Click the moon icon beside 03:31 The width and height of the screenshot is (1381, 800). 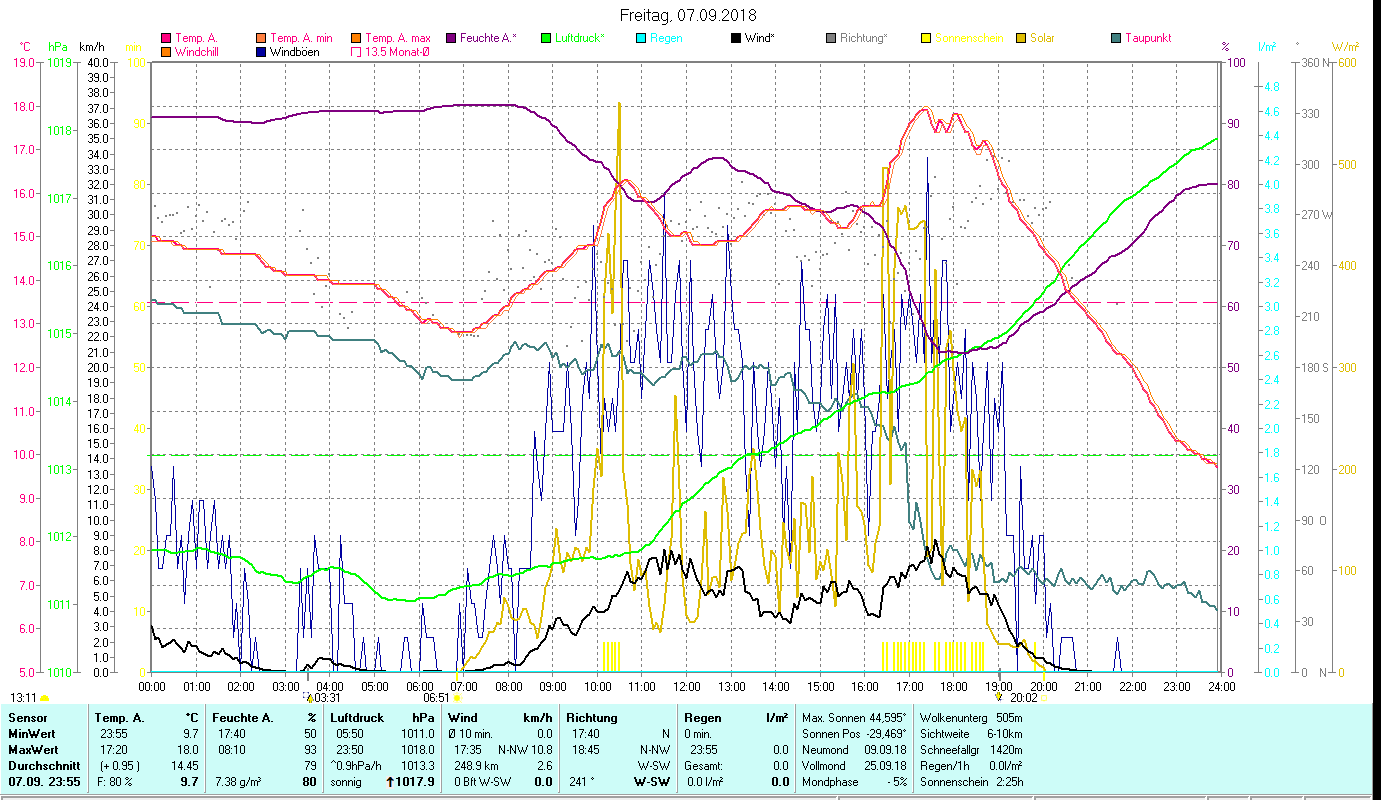pos(307,696)
